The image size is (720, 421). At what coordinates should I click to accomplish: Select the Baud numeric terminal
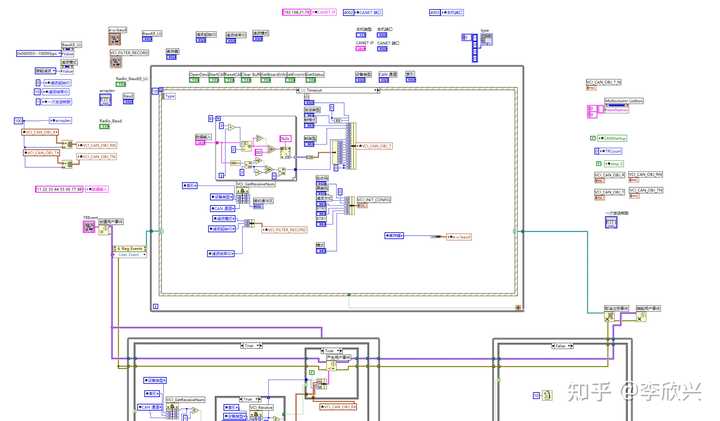click(x=128, y=101)
